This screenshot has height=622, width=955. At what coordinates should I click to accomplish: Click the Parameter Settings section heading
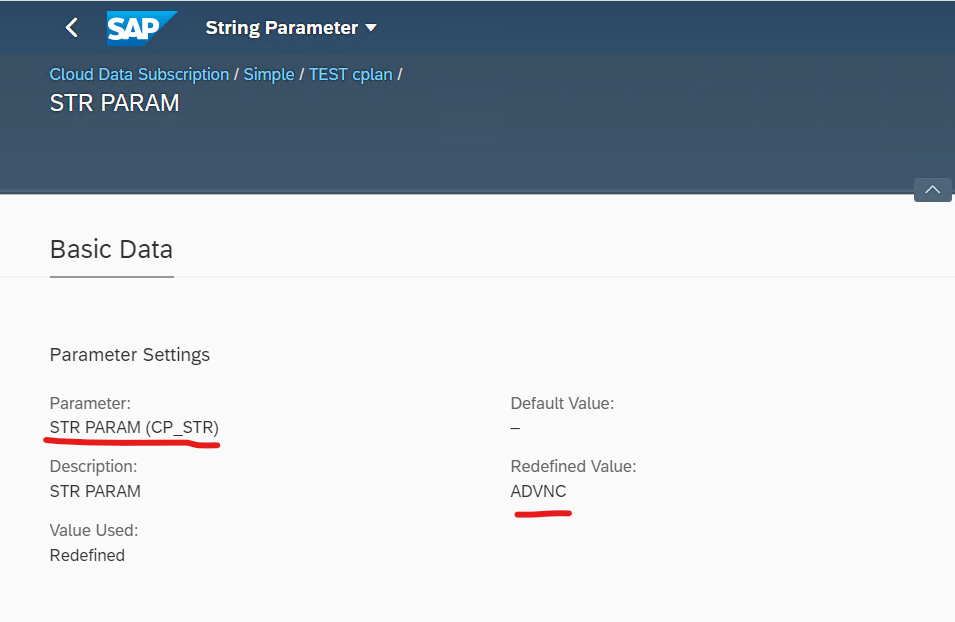130,355
